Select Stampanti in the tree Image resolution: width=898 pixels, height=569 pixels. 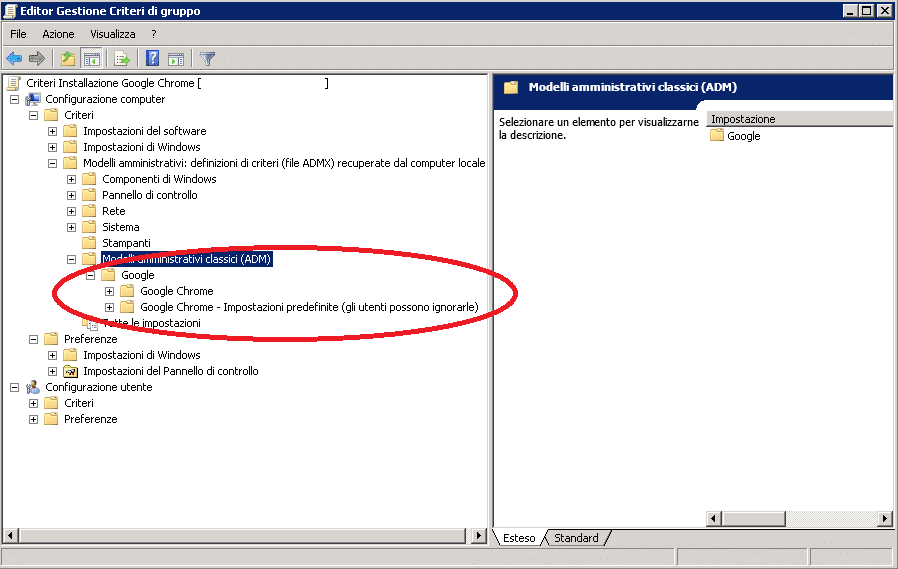126,243
